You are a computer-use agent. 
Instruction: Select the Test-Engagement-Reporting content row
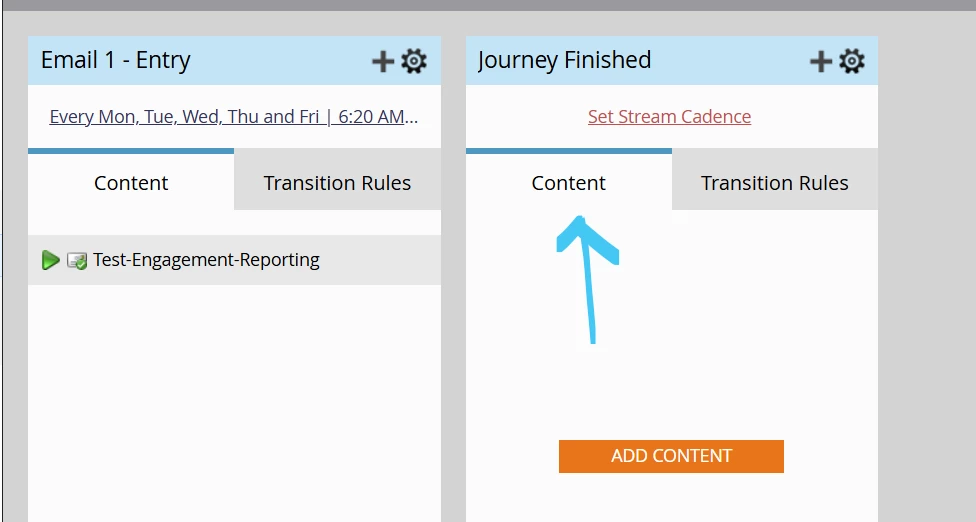pyautogui.click(x=234, y=260)
